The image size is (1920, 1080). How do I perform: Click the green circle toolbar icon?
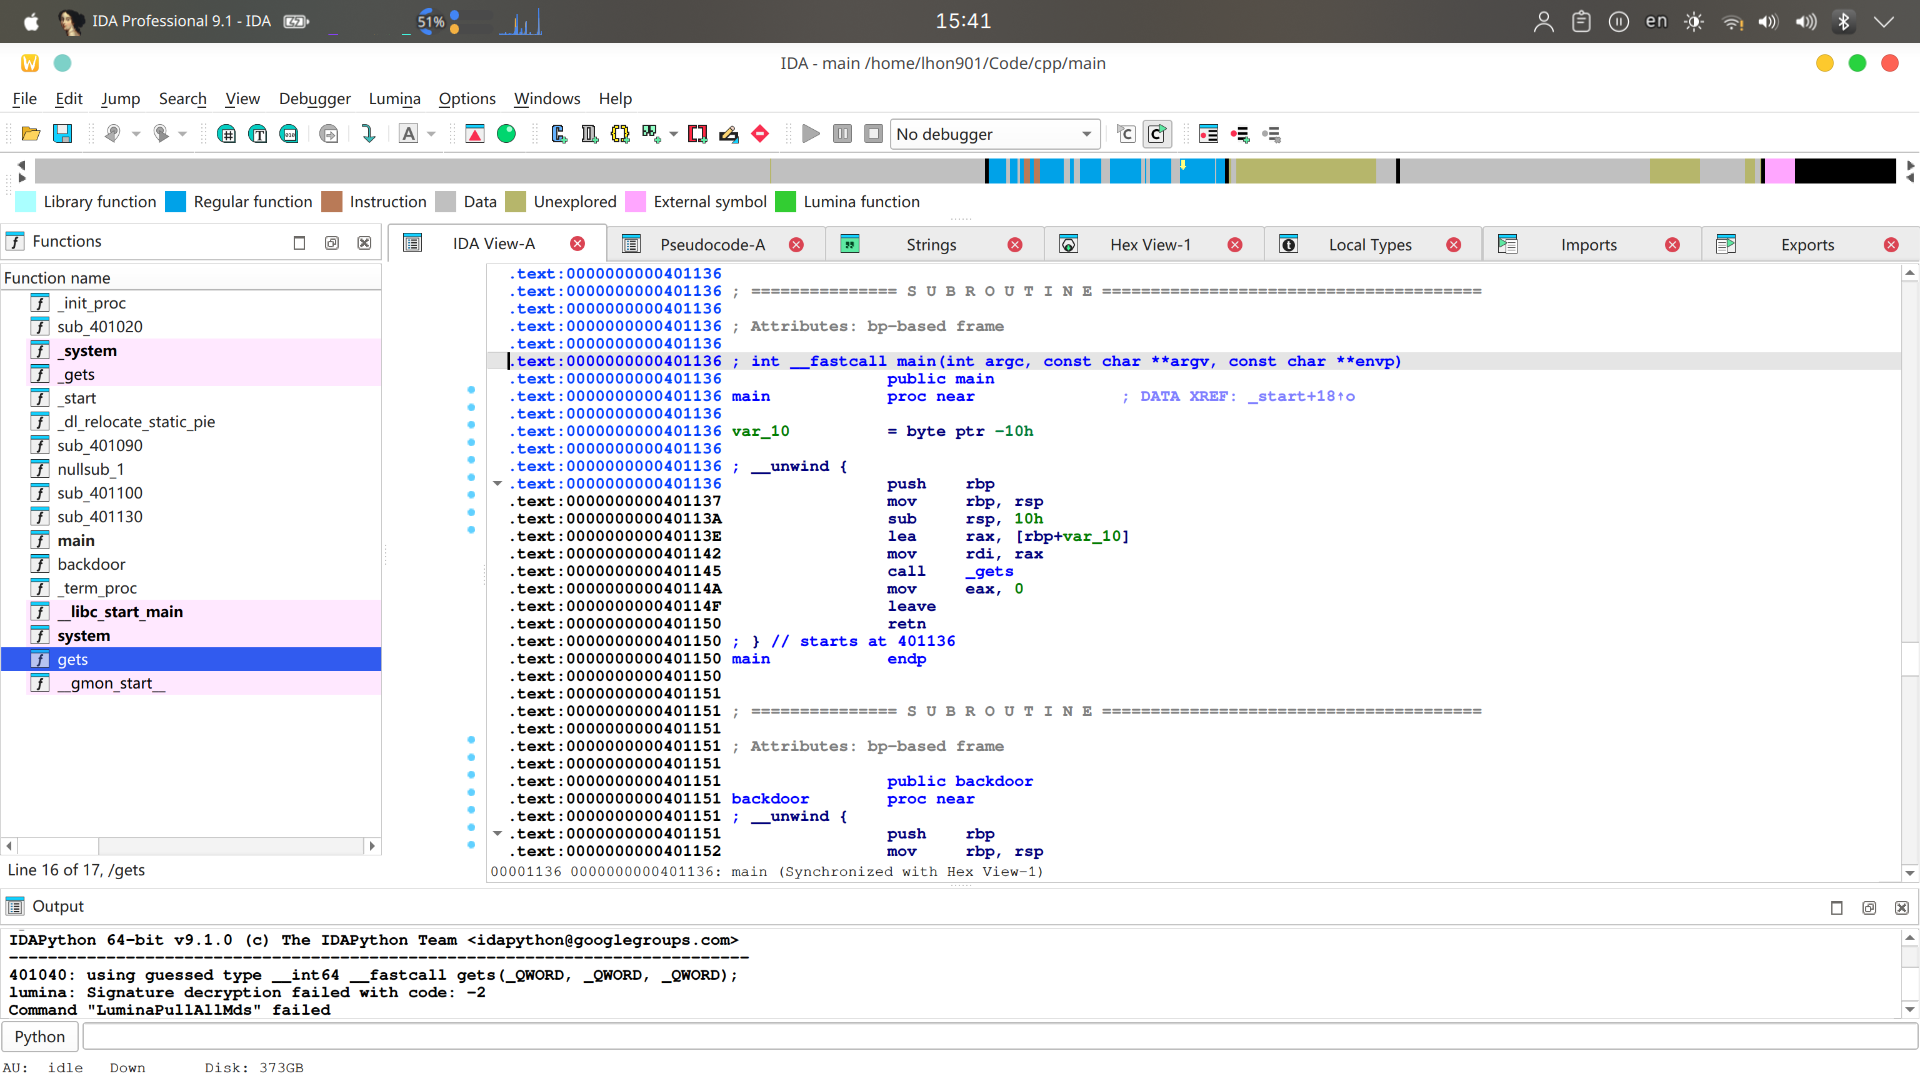point(507,134)
